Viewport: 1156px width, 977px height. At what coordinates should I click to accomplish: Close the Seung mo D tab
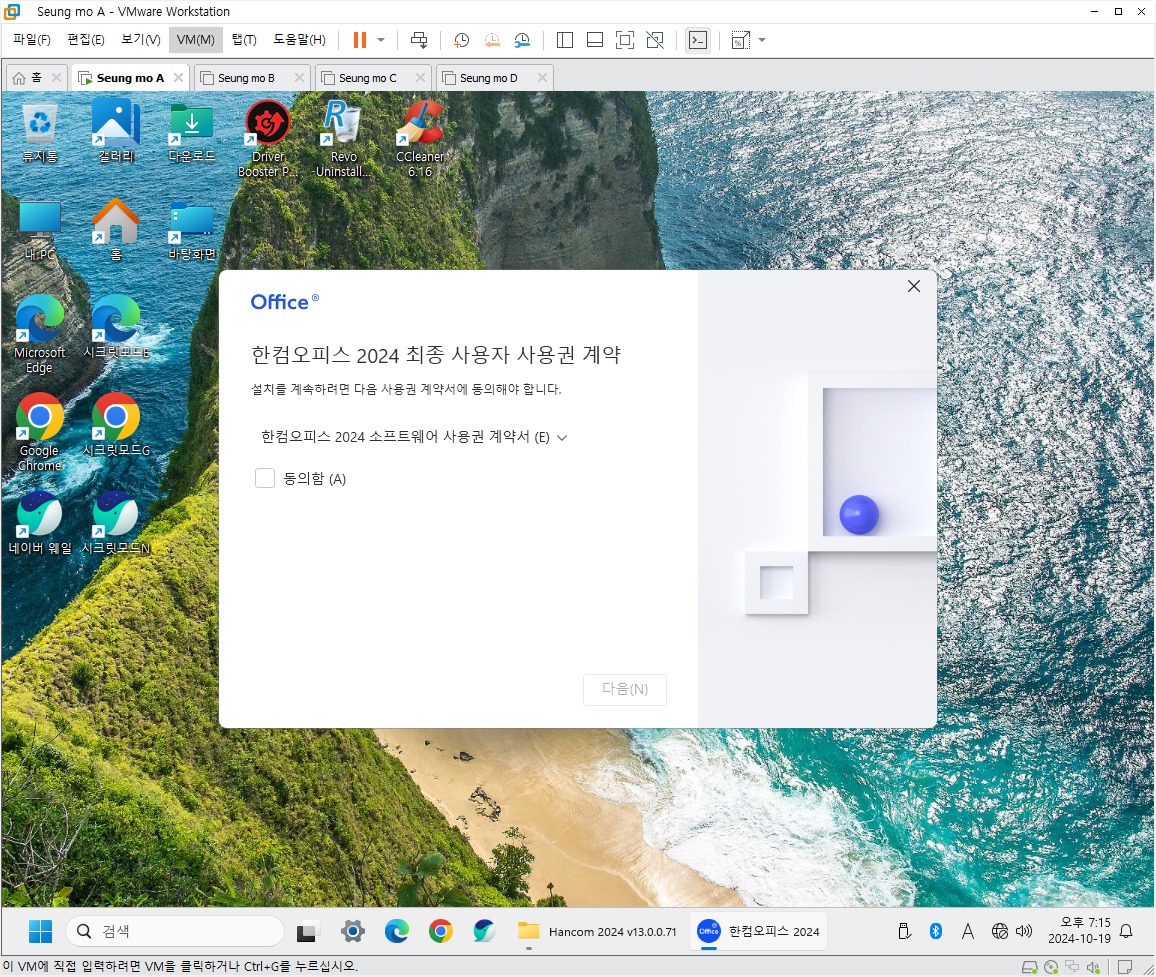[x=543, y=77]
